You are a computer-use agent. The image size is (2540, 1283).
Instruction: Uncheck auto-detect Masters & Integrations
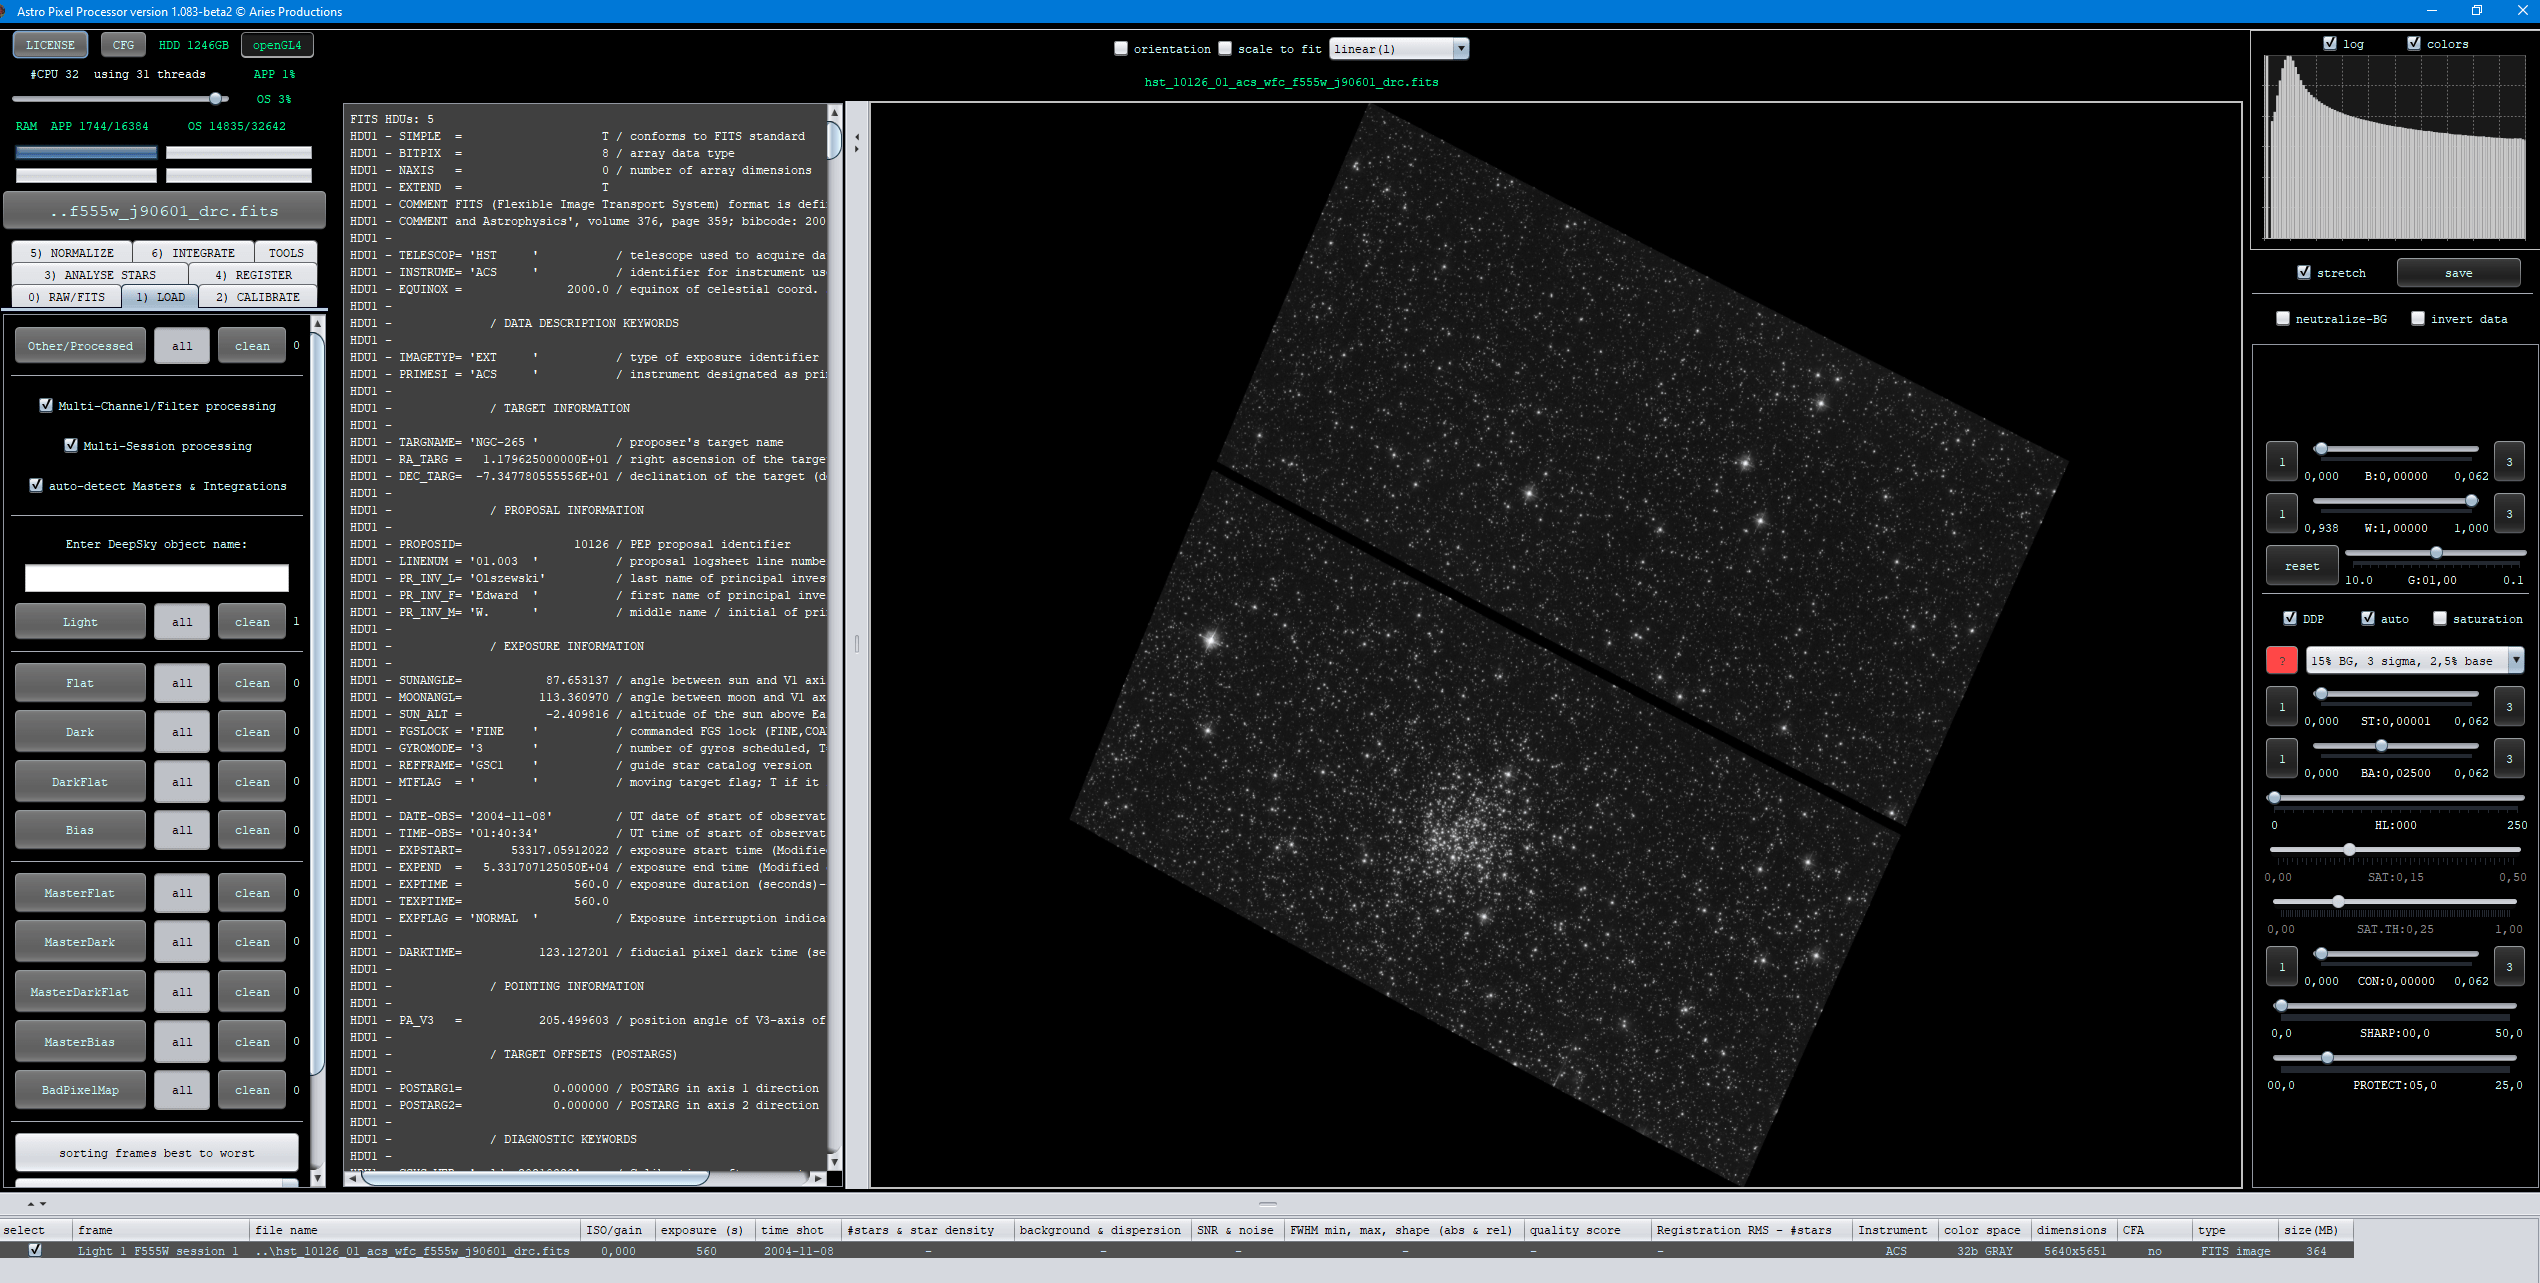point(36,485)
